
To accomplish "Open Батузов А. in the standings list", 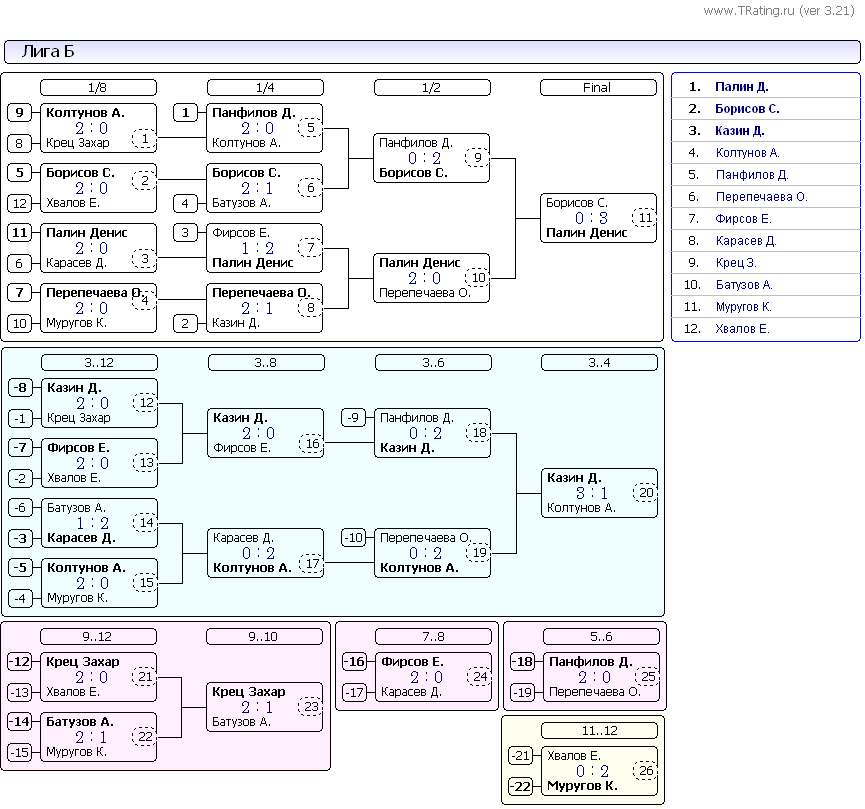I will (744, 285).
